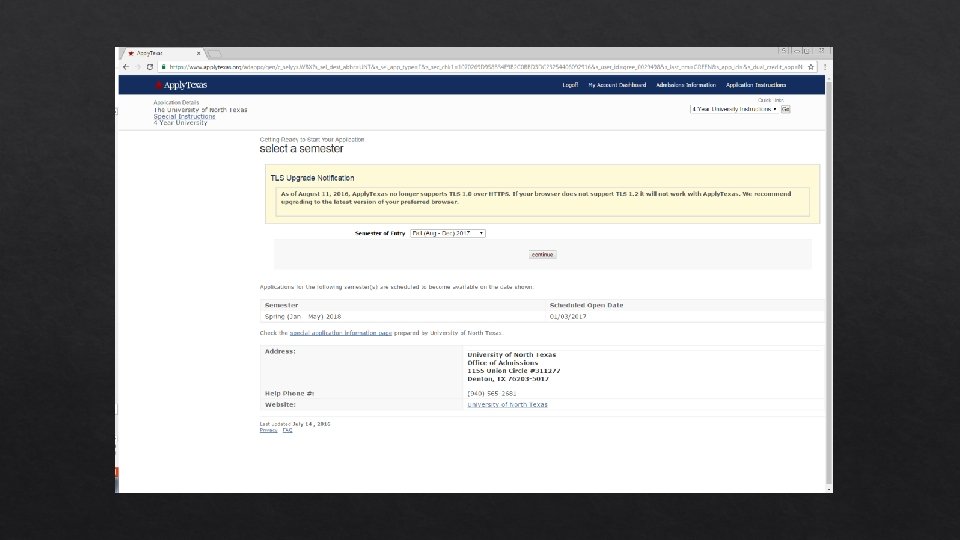Viewport: 960px width, 540px height.
Task: Click the 'Denton, TX 76203-5017' address line
Action: tap(508, 378)
